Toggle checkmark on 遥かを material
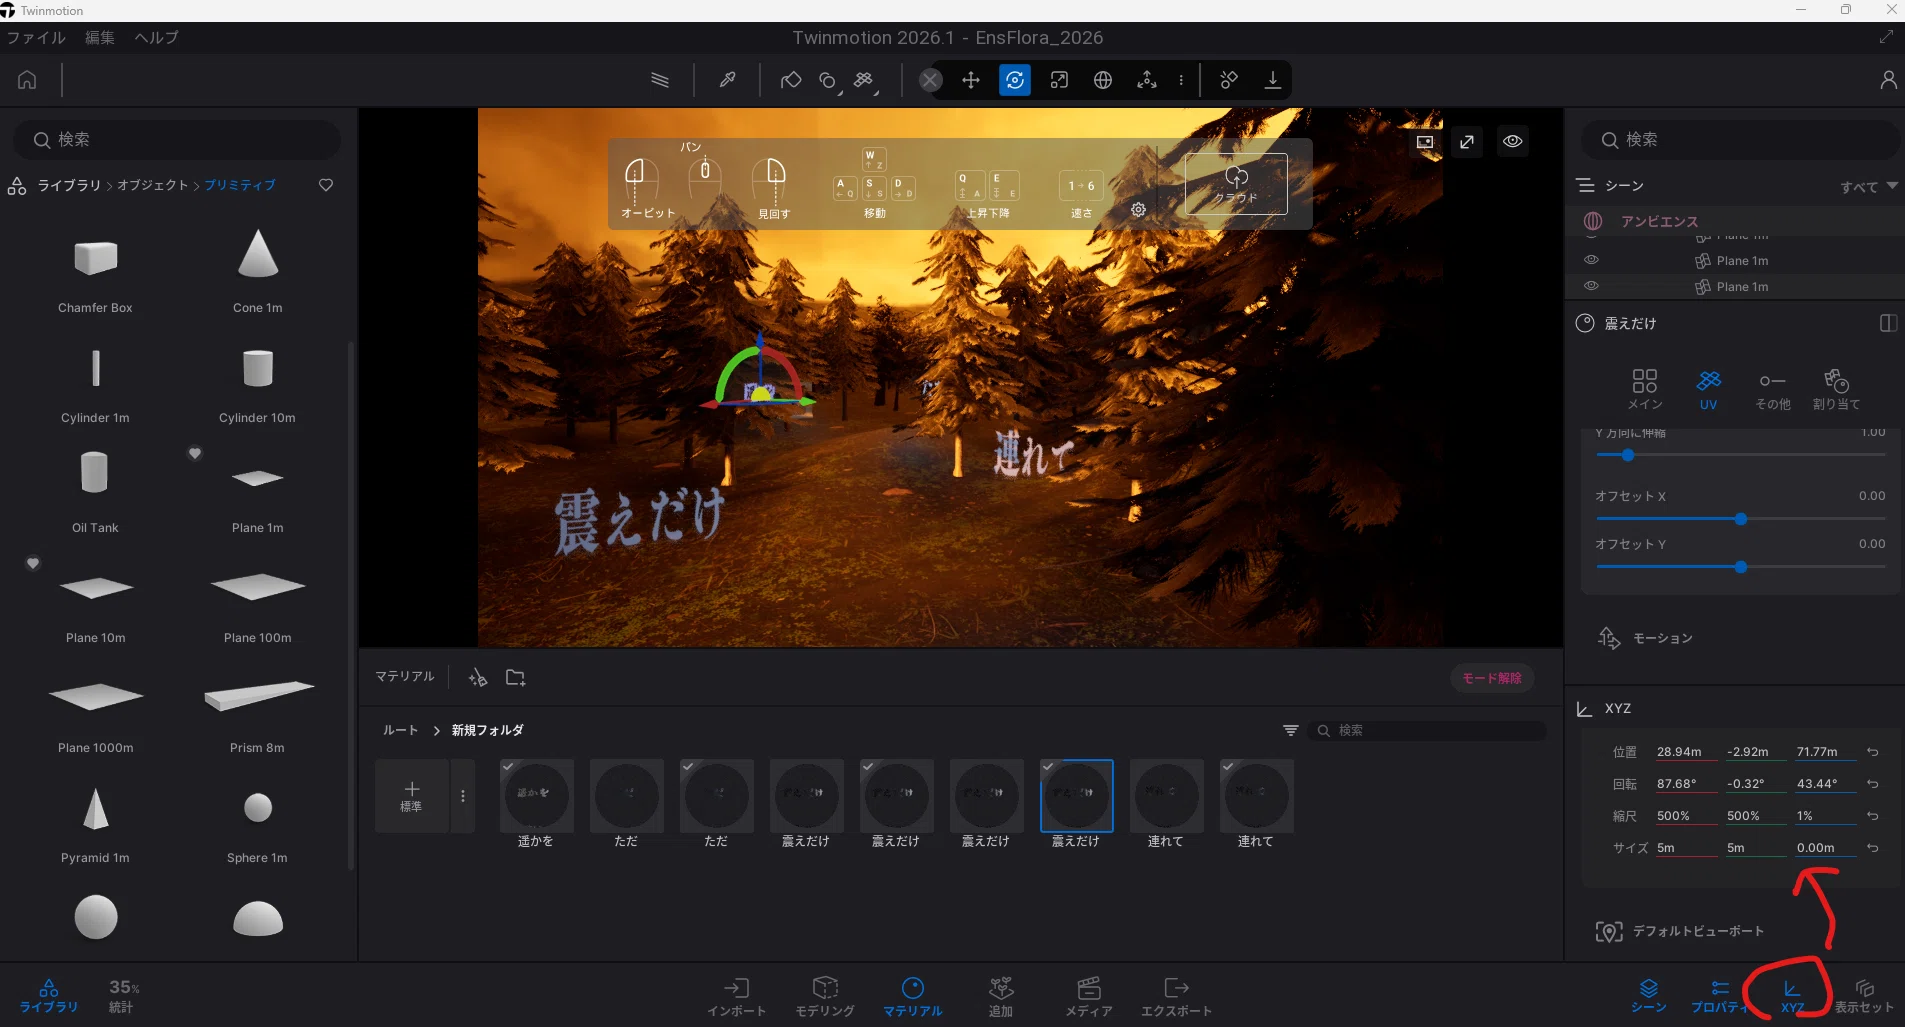This screenshot has width=1905, height=1027. coord(508,767)
